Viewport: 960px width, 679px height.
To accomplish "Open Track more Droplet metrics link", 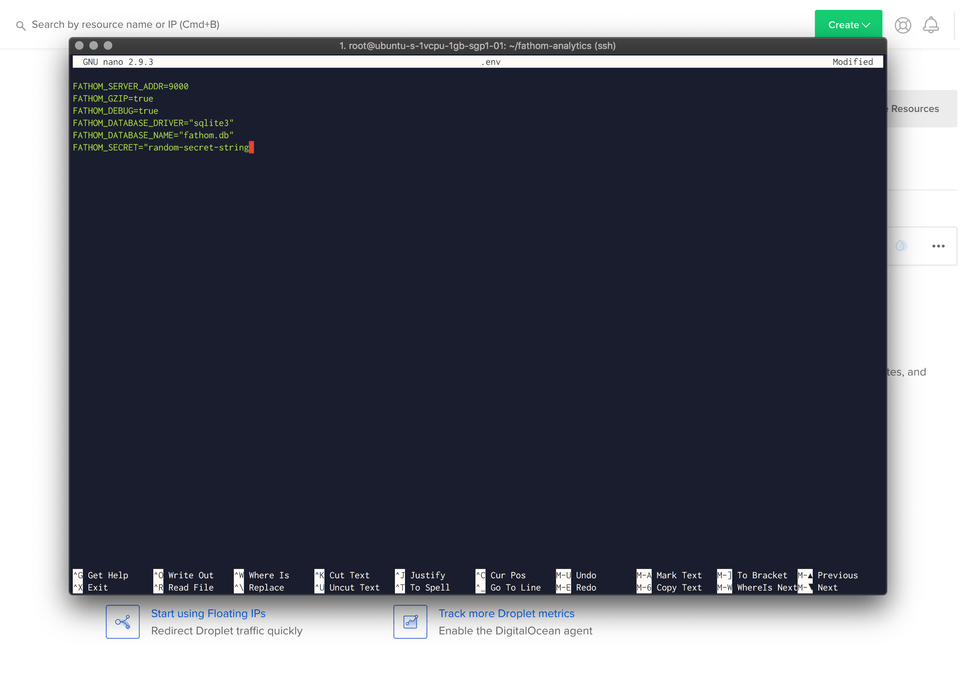I will tap(506, 613).
